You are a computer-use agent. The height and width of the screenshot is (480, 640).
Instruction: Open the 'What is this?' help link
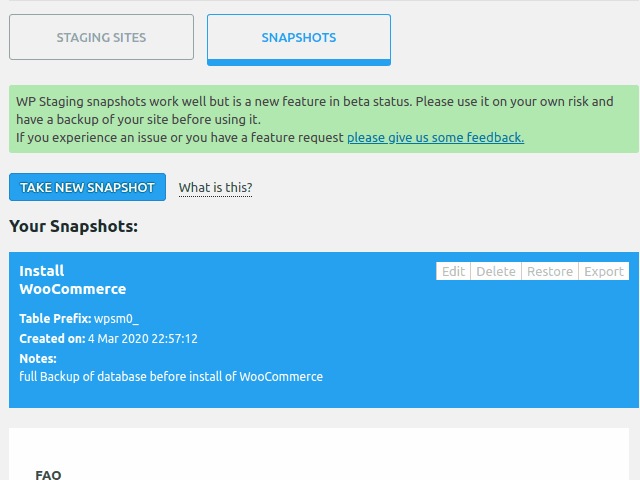click(216, 188)
